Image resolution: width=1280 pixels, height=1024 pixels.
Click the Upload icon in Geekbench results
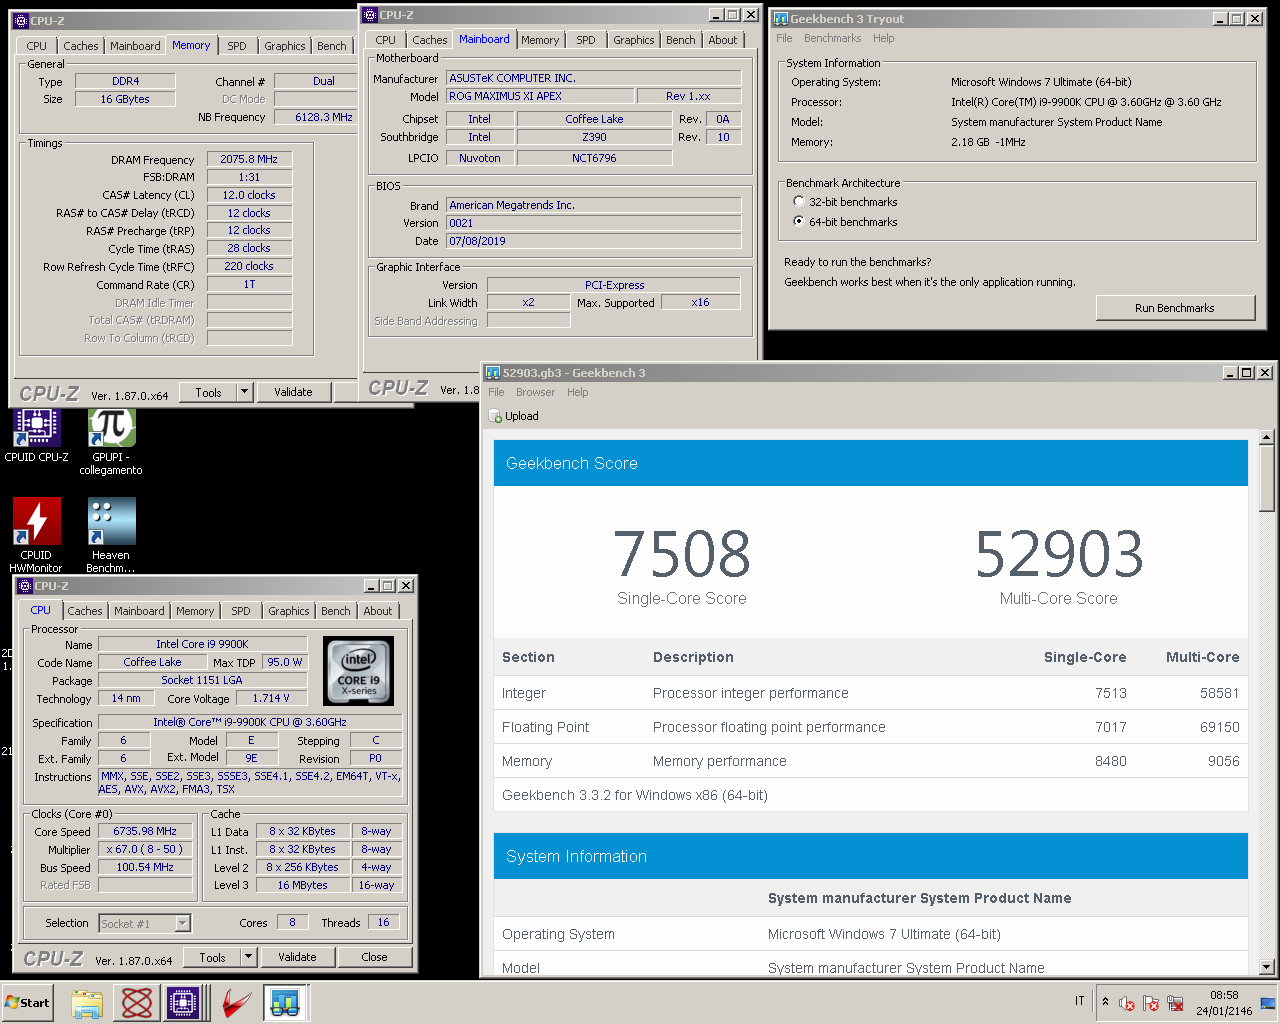[x=496, y=417]
